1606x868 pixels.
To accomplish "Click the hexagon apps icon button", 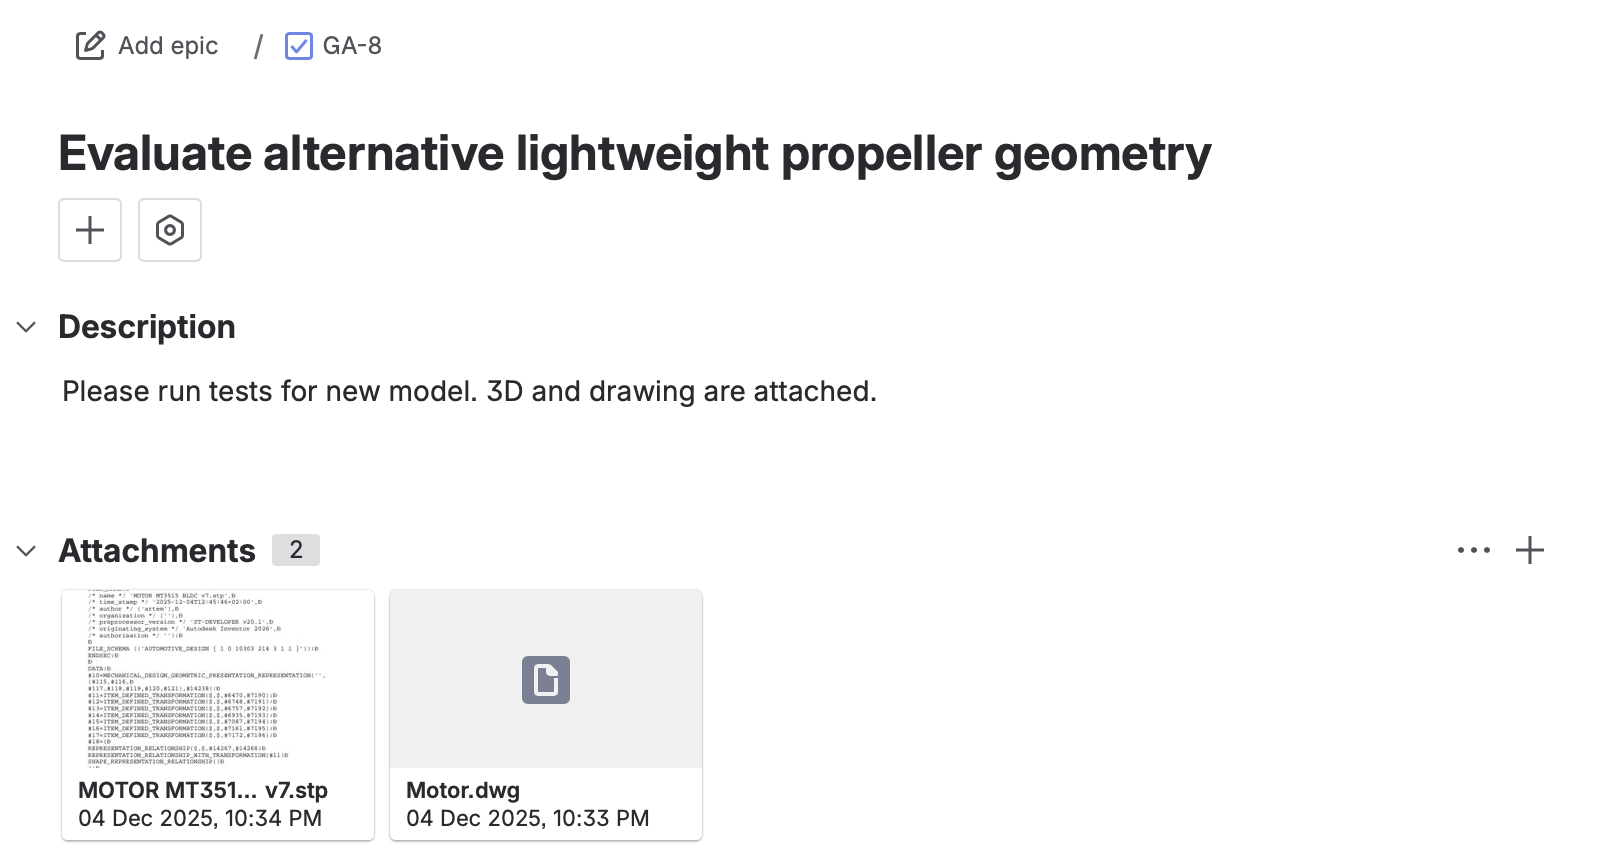I will point(170,230).
